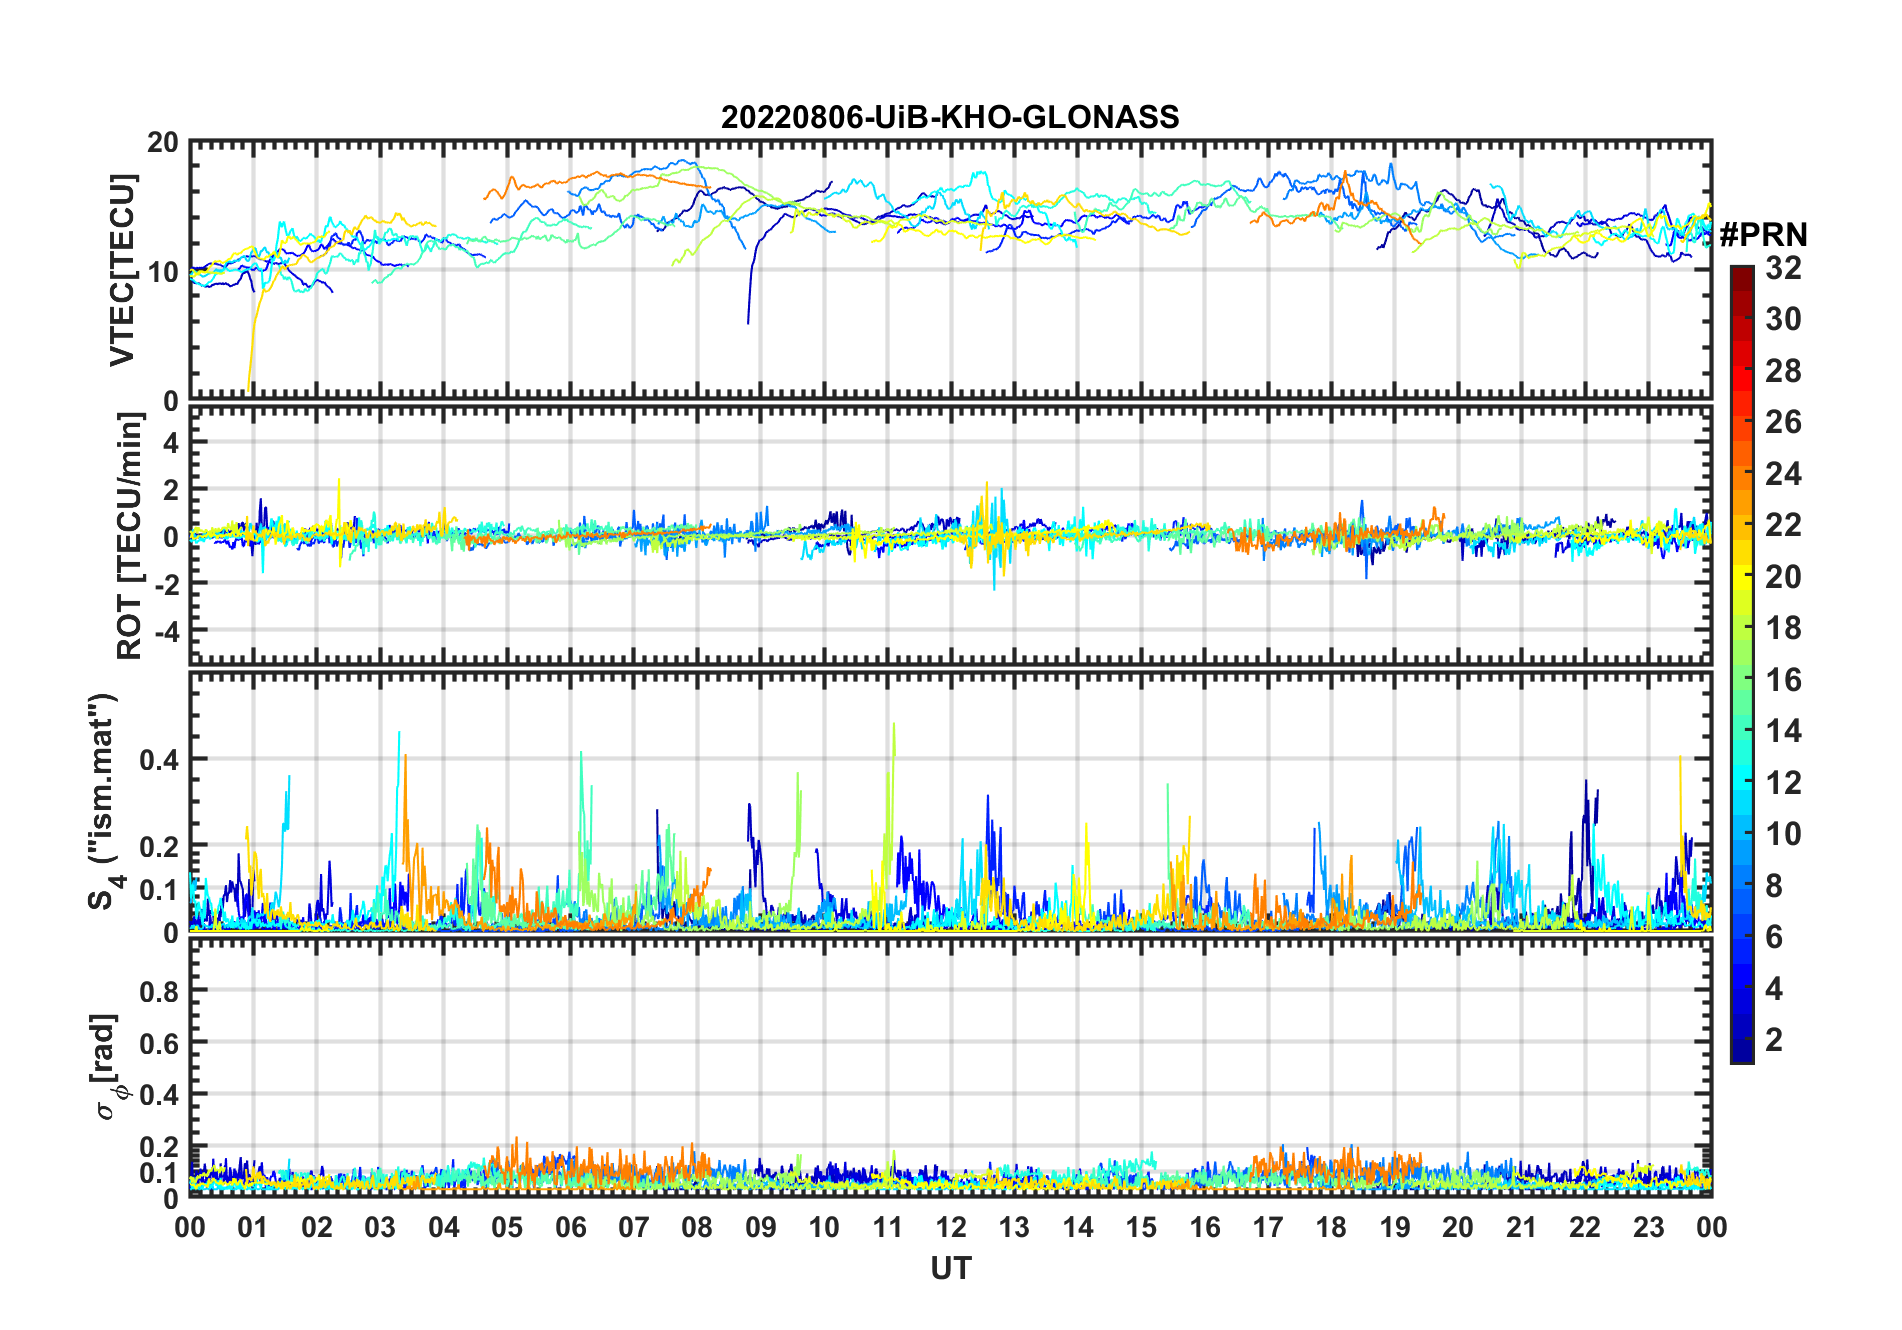Image resolution: width=1902 pixels, height=1330 pixels.
Task: Click the UT x-axis label
Action: tap(951, 1269)
